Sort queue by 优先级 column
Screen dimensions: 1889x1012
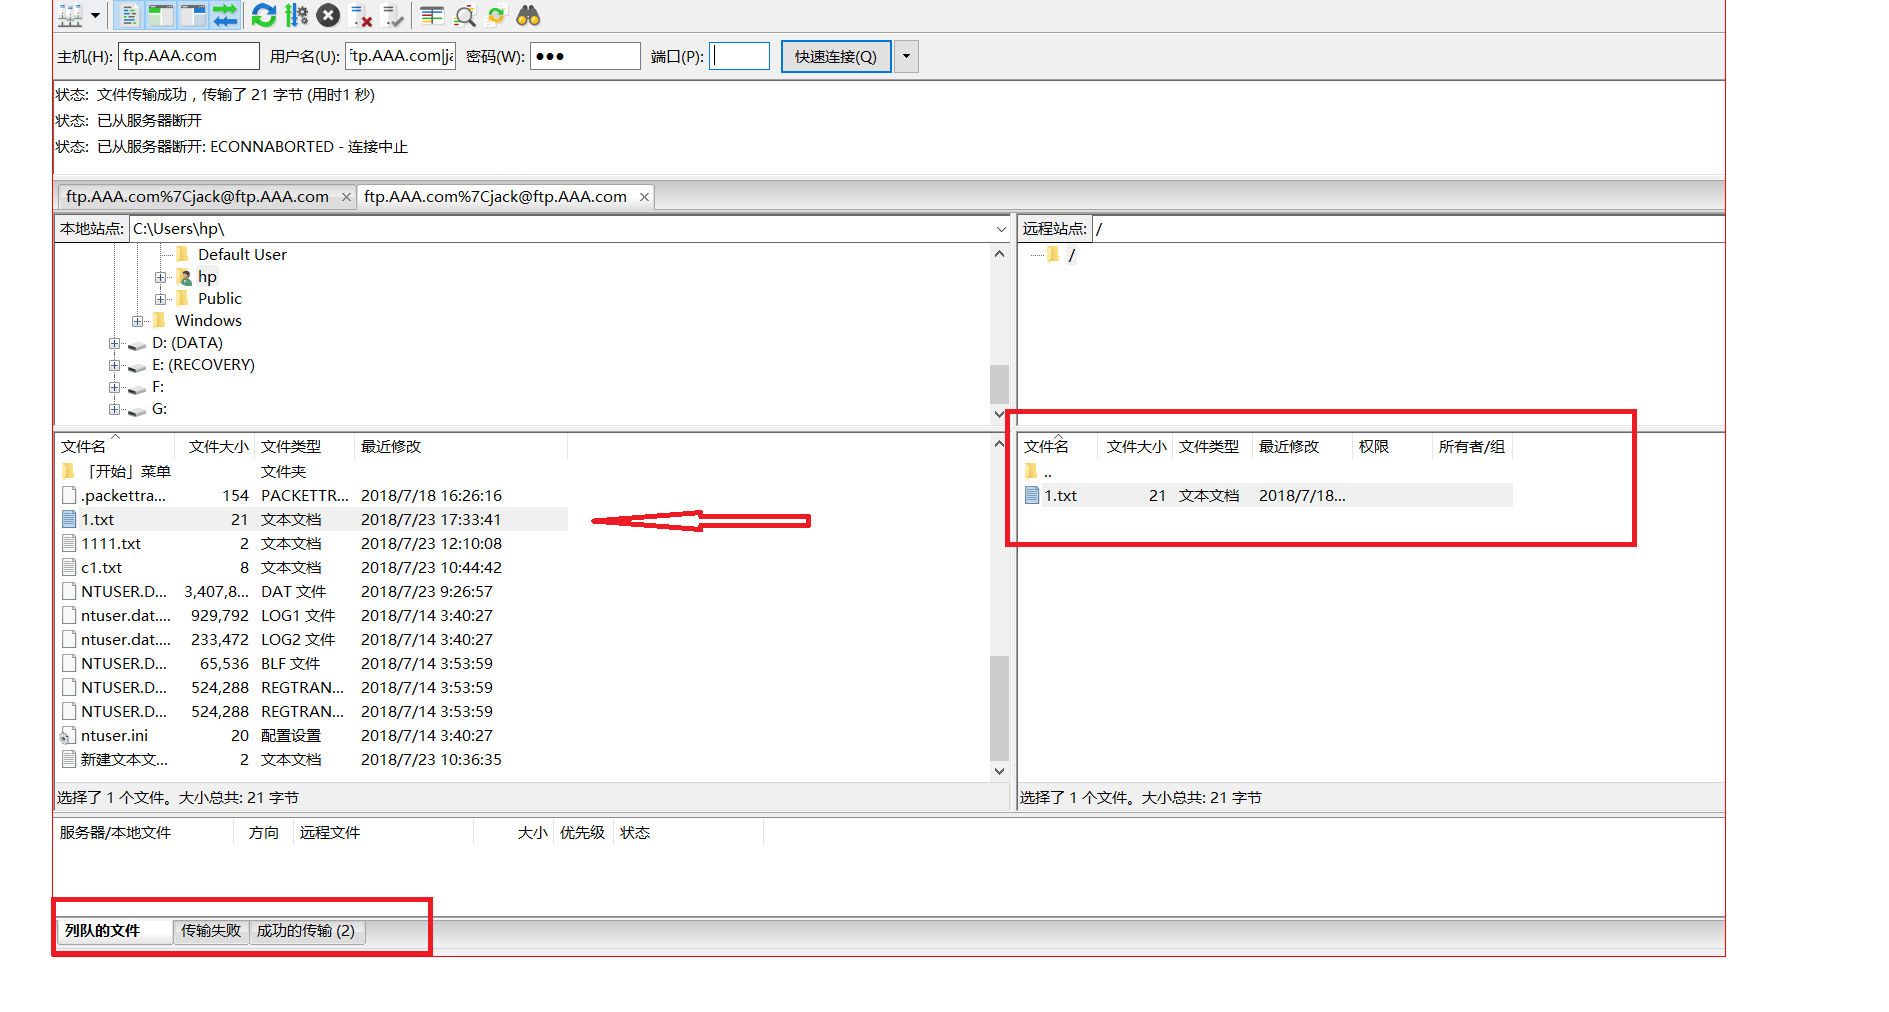click(582, 833)
